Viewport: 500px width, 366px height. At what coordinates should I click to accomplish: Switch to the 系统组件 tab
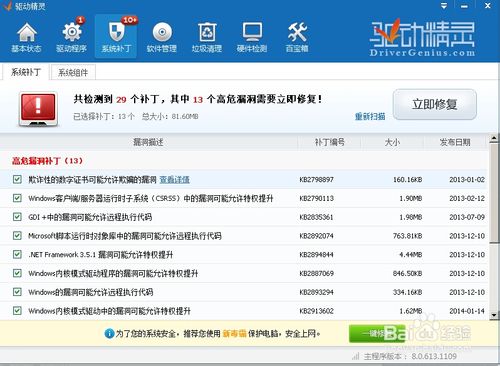tap(73, 72)
